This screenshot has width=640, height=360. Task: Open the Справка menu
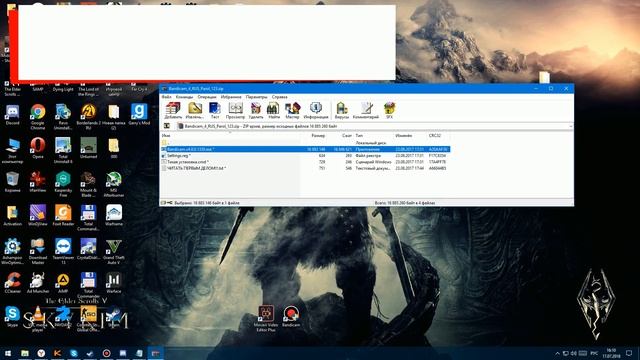tap(280, 97)
